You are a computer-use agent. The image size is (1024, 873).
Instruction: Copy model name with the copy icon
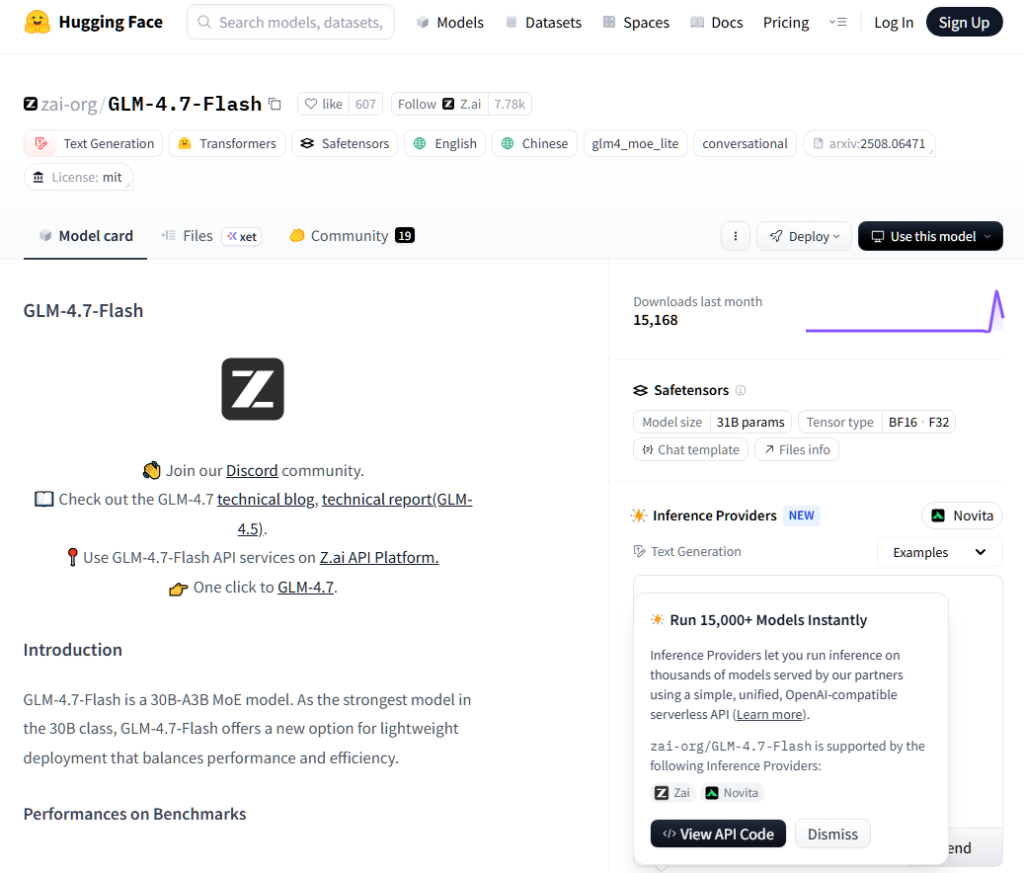(x=275, y=104)
